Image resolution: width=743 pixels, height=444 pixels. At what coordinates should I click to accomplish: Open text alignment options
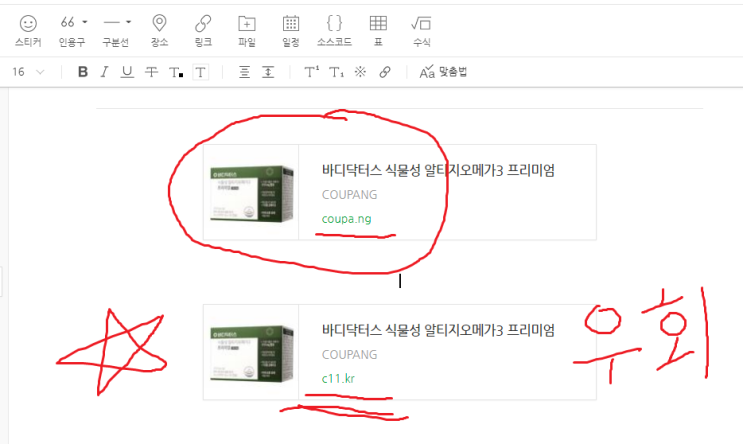click(x=245, y=72)
